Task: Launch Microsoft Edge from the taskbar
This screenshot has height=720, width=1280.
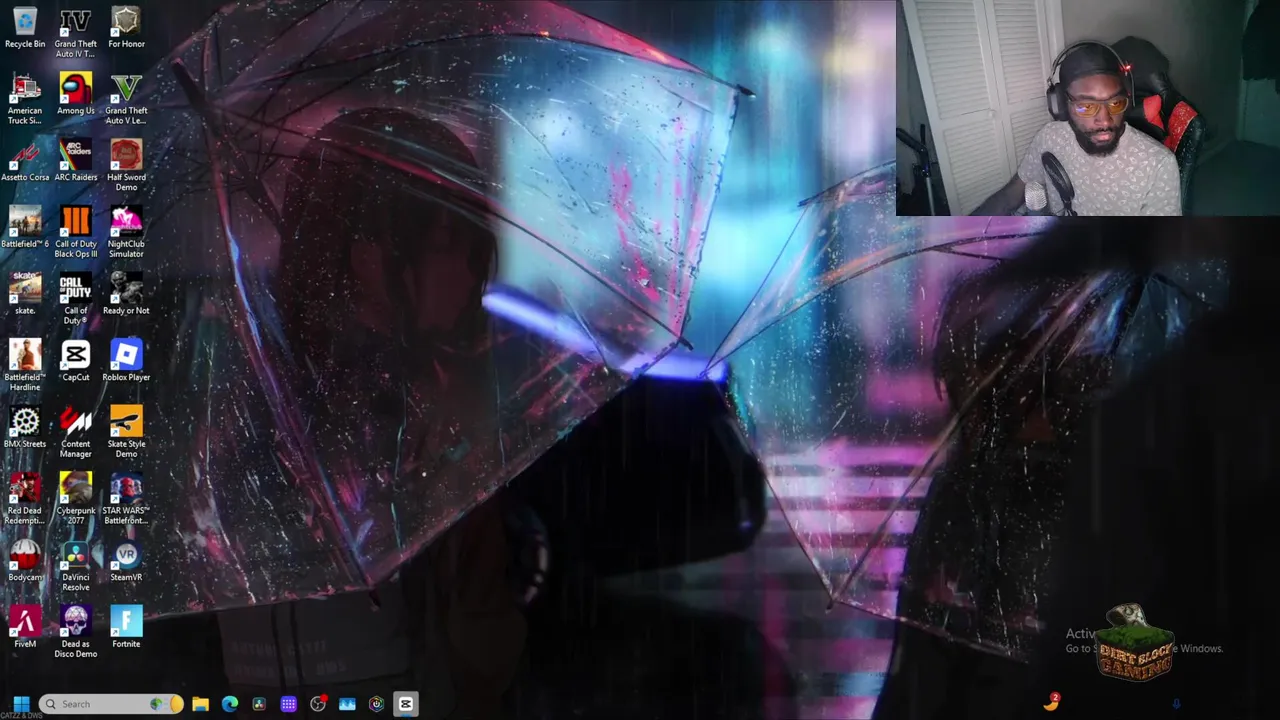Action: [230, 704]
